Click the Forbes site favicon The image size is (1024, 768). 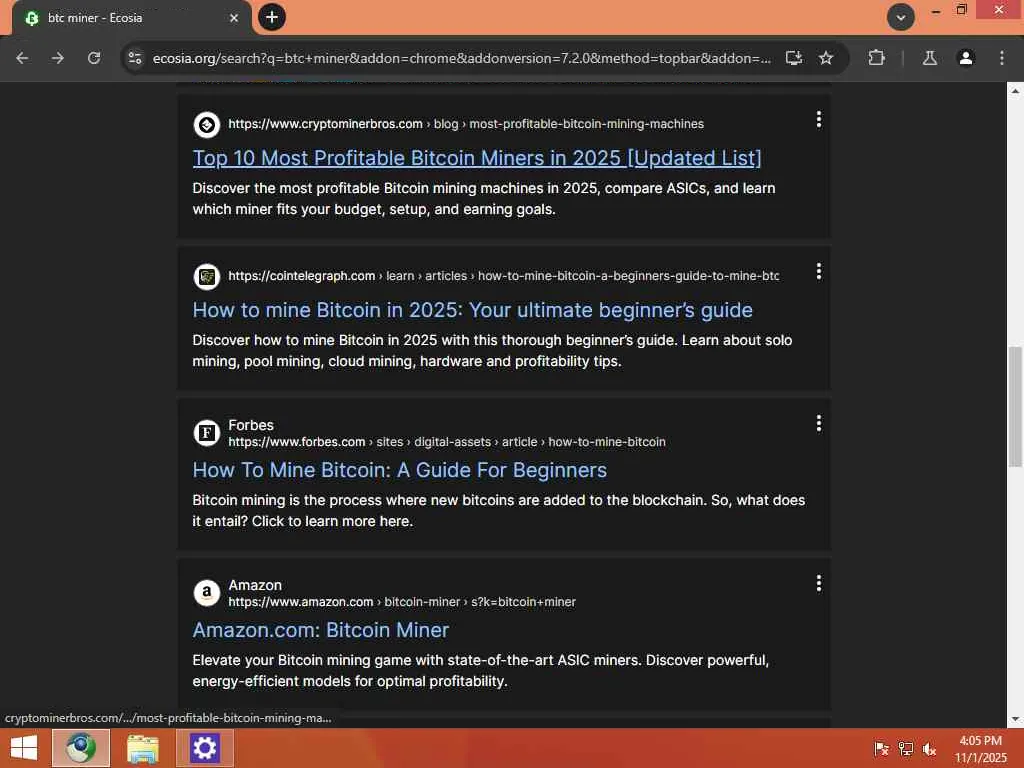206,432
